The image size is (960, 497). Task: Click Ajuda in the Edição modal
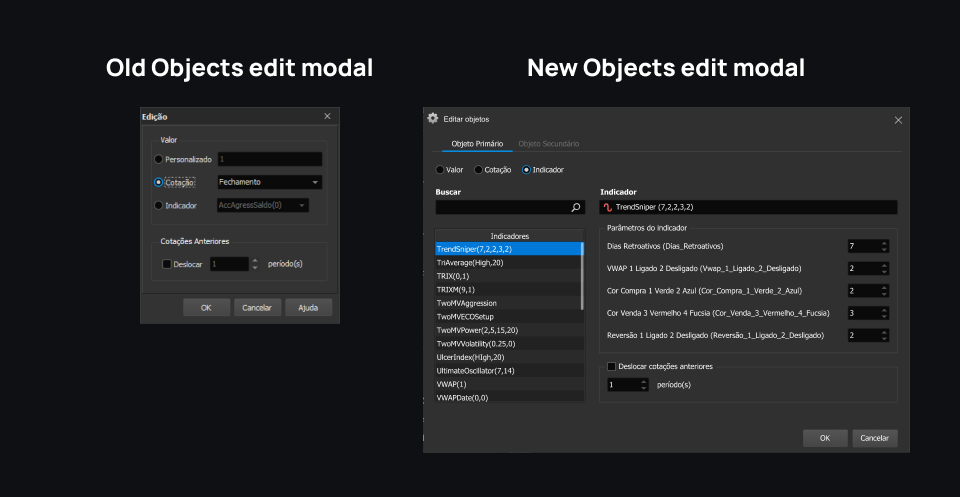pos(309,308)
